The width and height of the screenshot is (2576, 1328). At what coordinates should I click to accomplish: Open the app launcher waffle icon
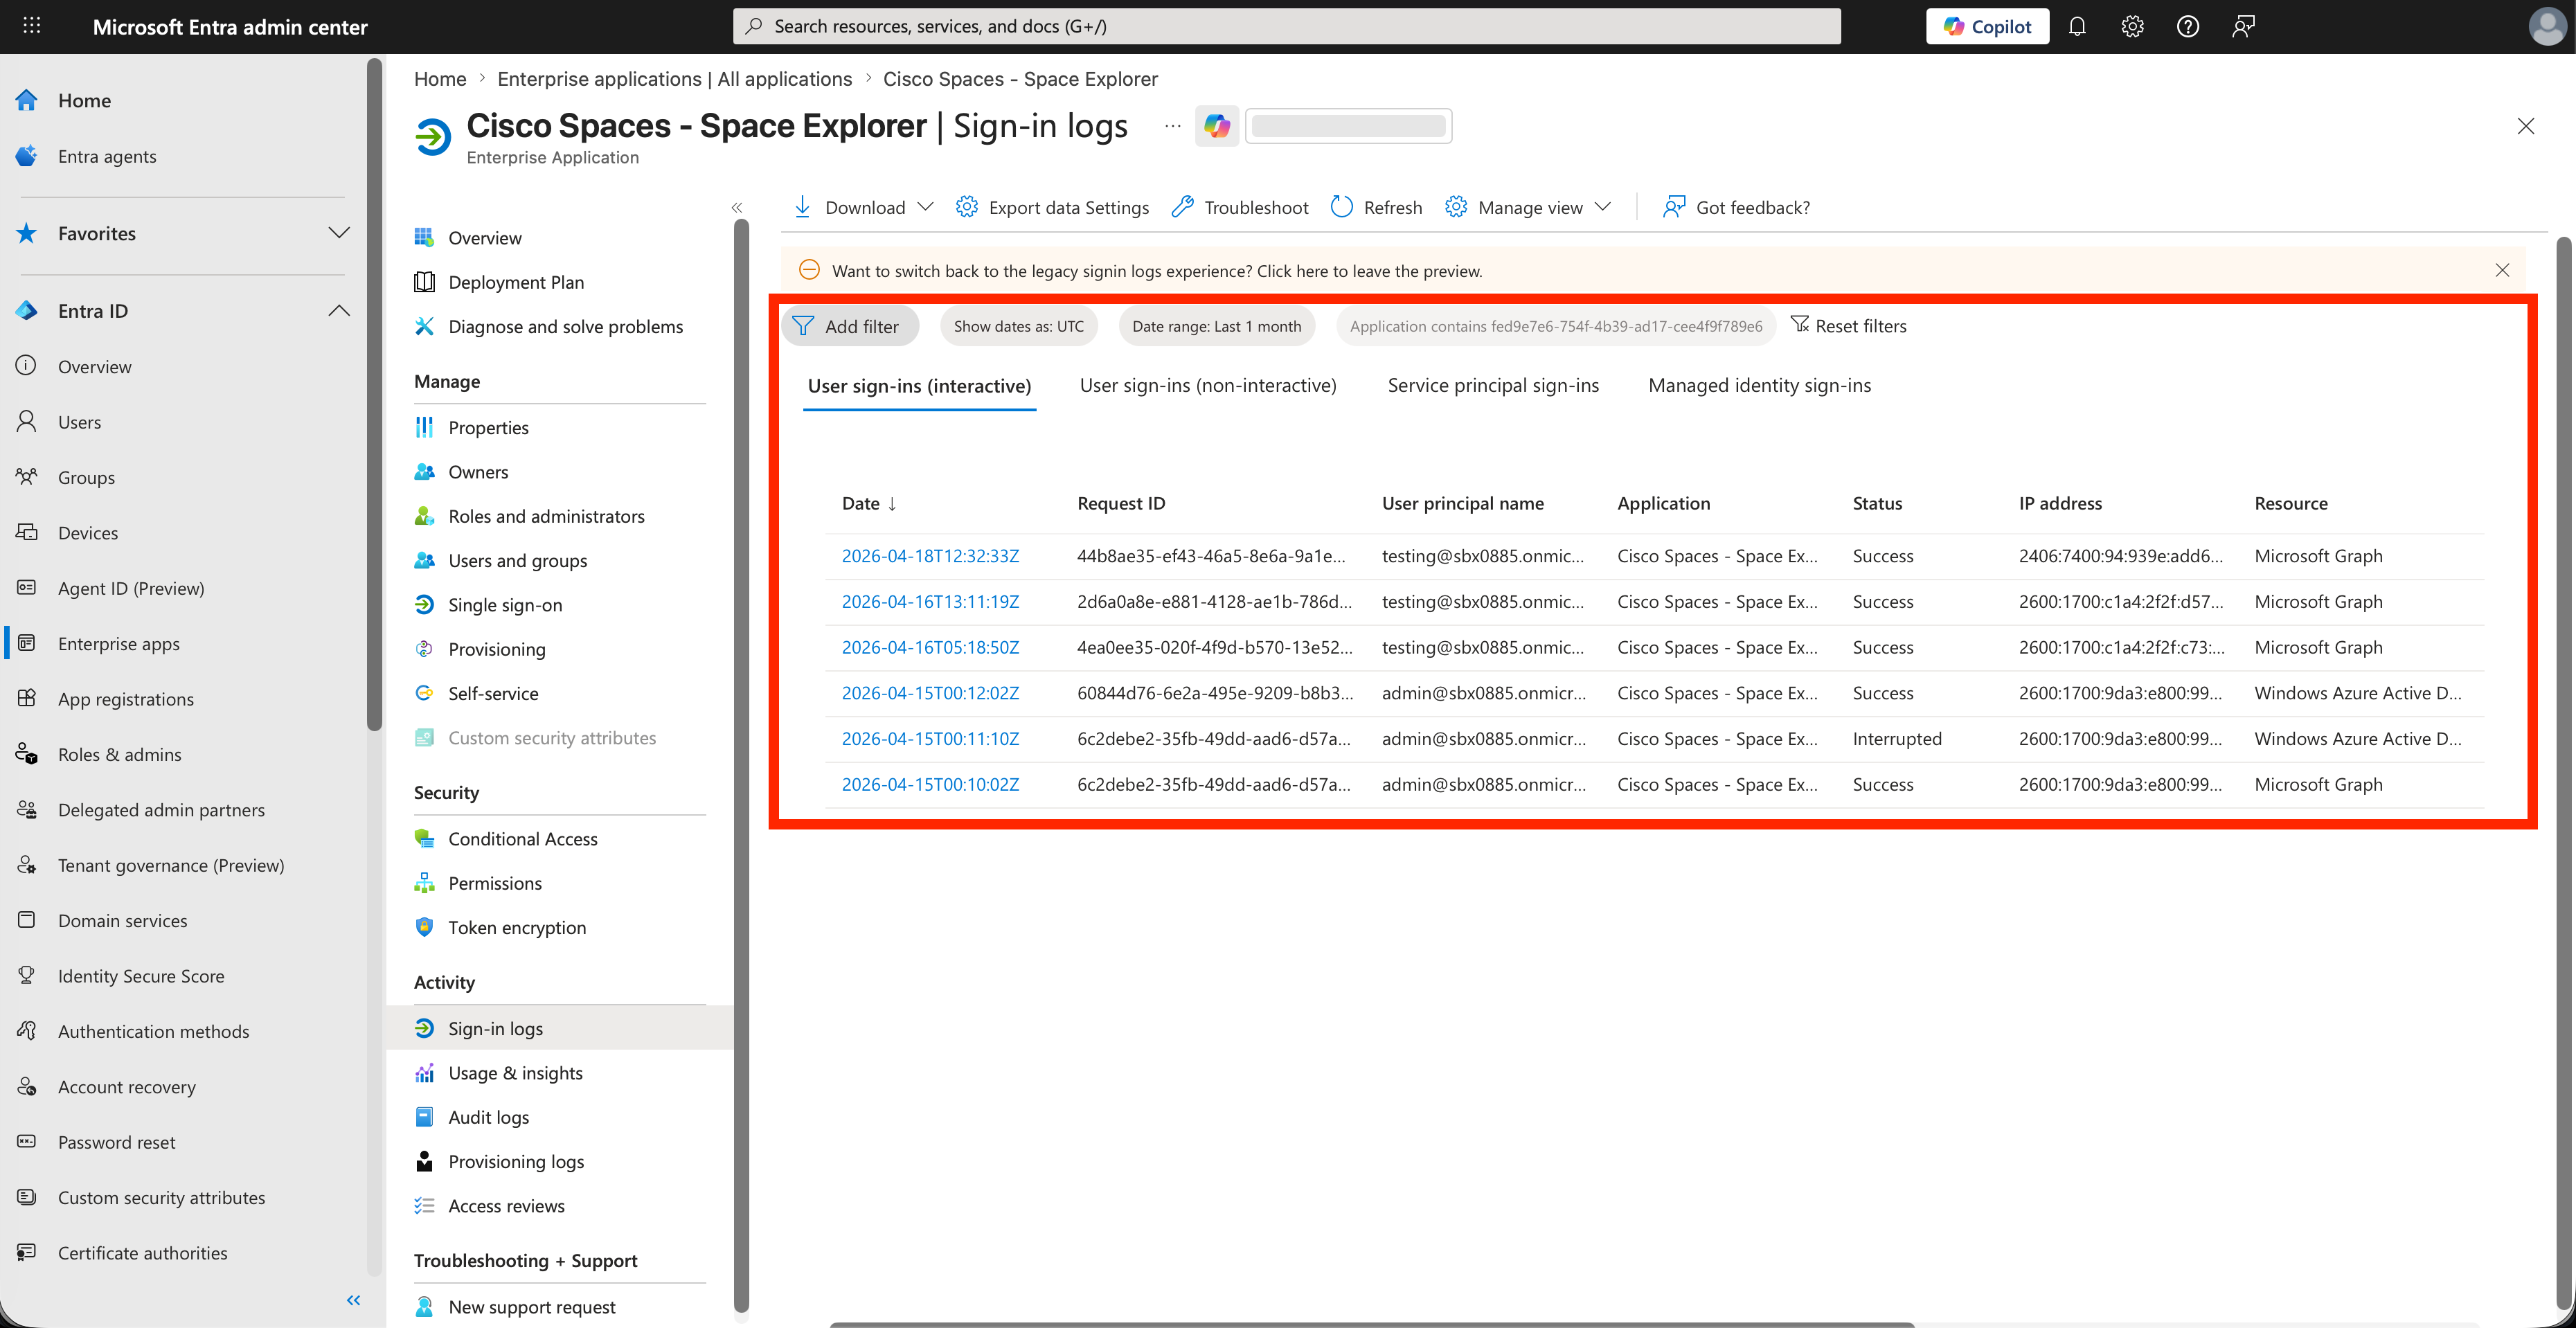(32, 26)
